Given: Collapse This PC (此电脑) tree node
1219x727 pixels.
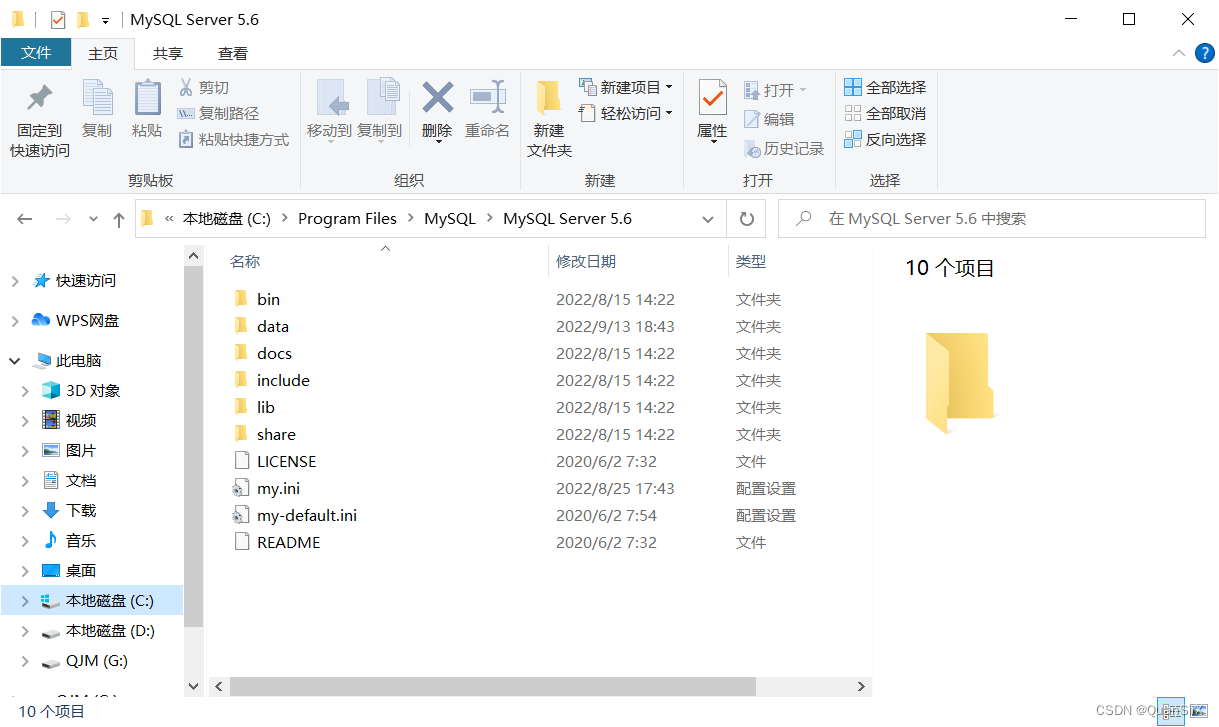Looking at the screenshot, I should (x=15, y=361).
